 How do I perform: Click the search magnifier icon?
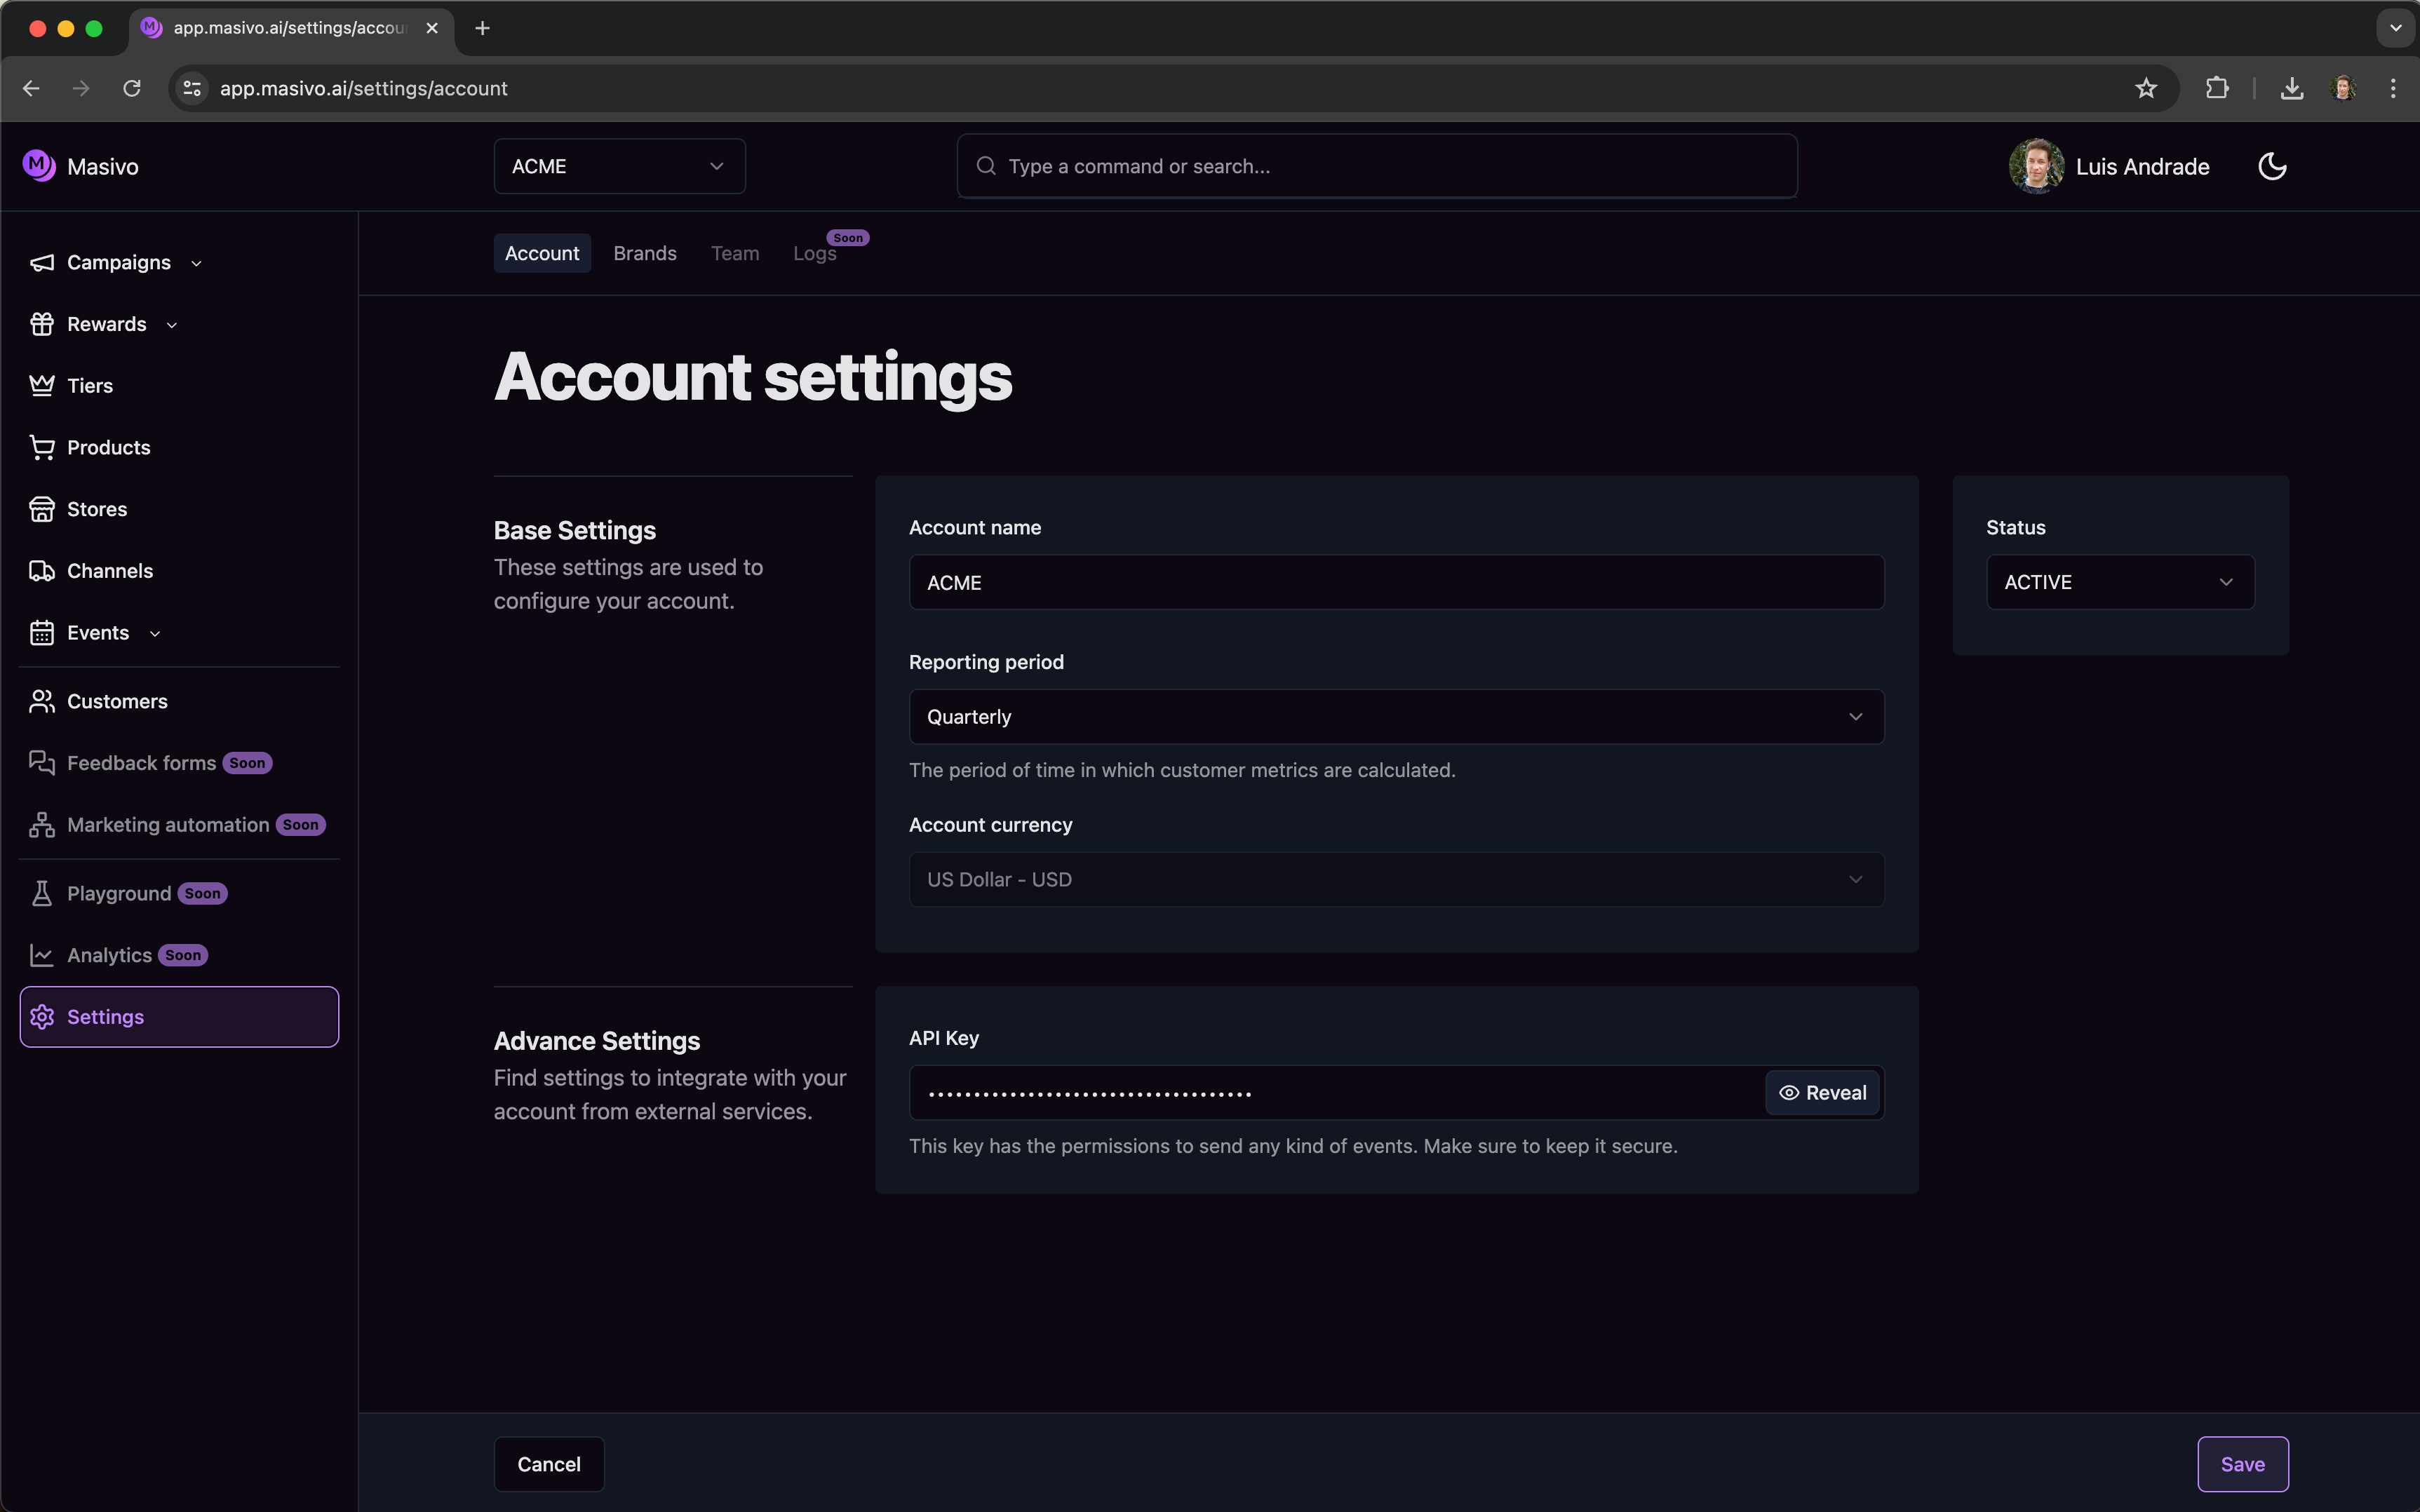click(x=986, y=166)
